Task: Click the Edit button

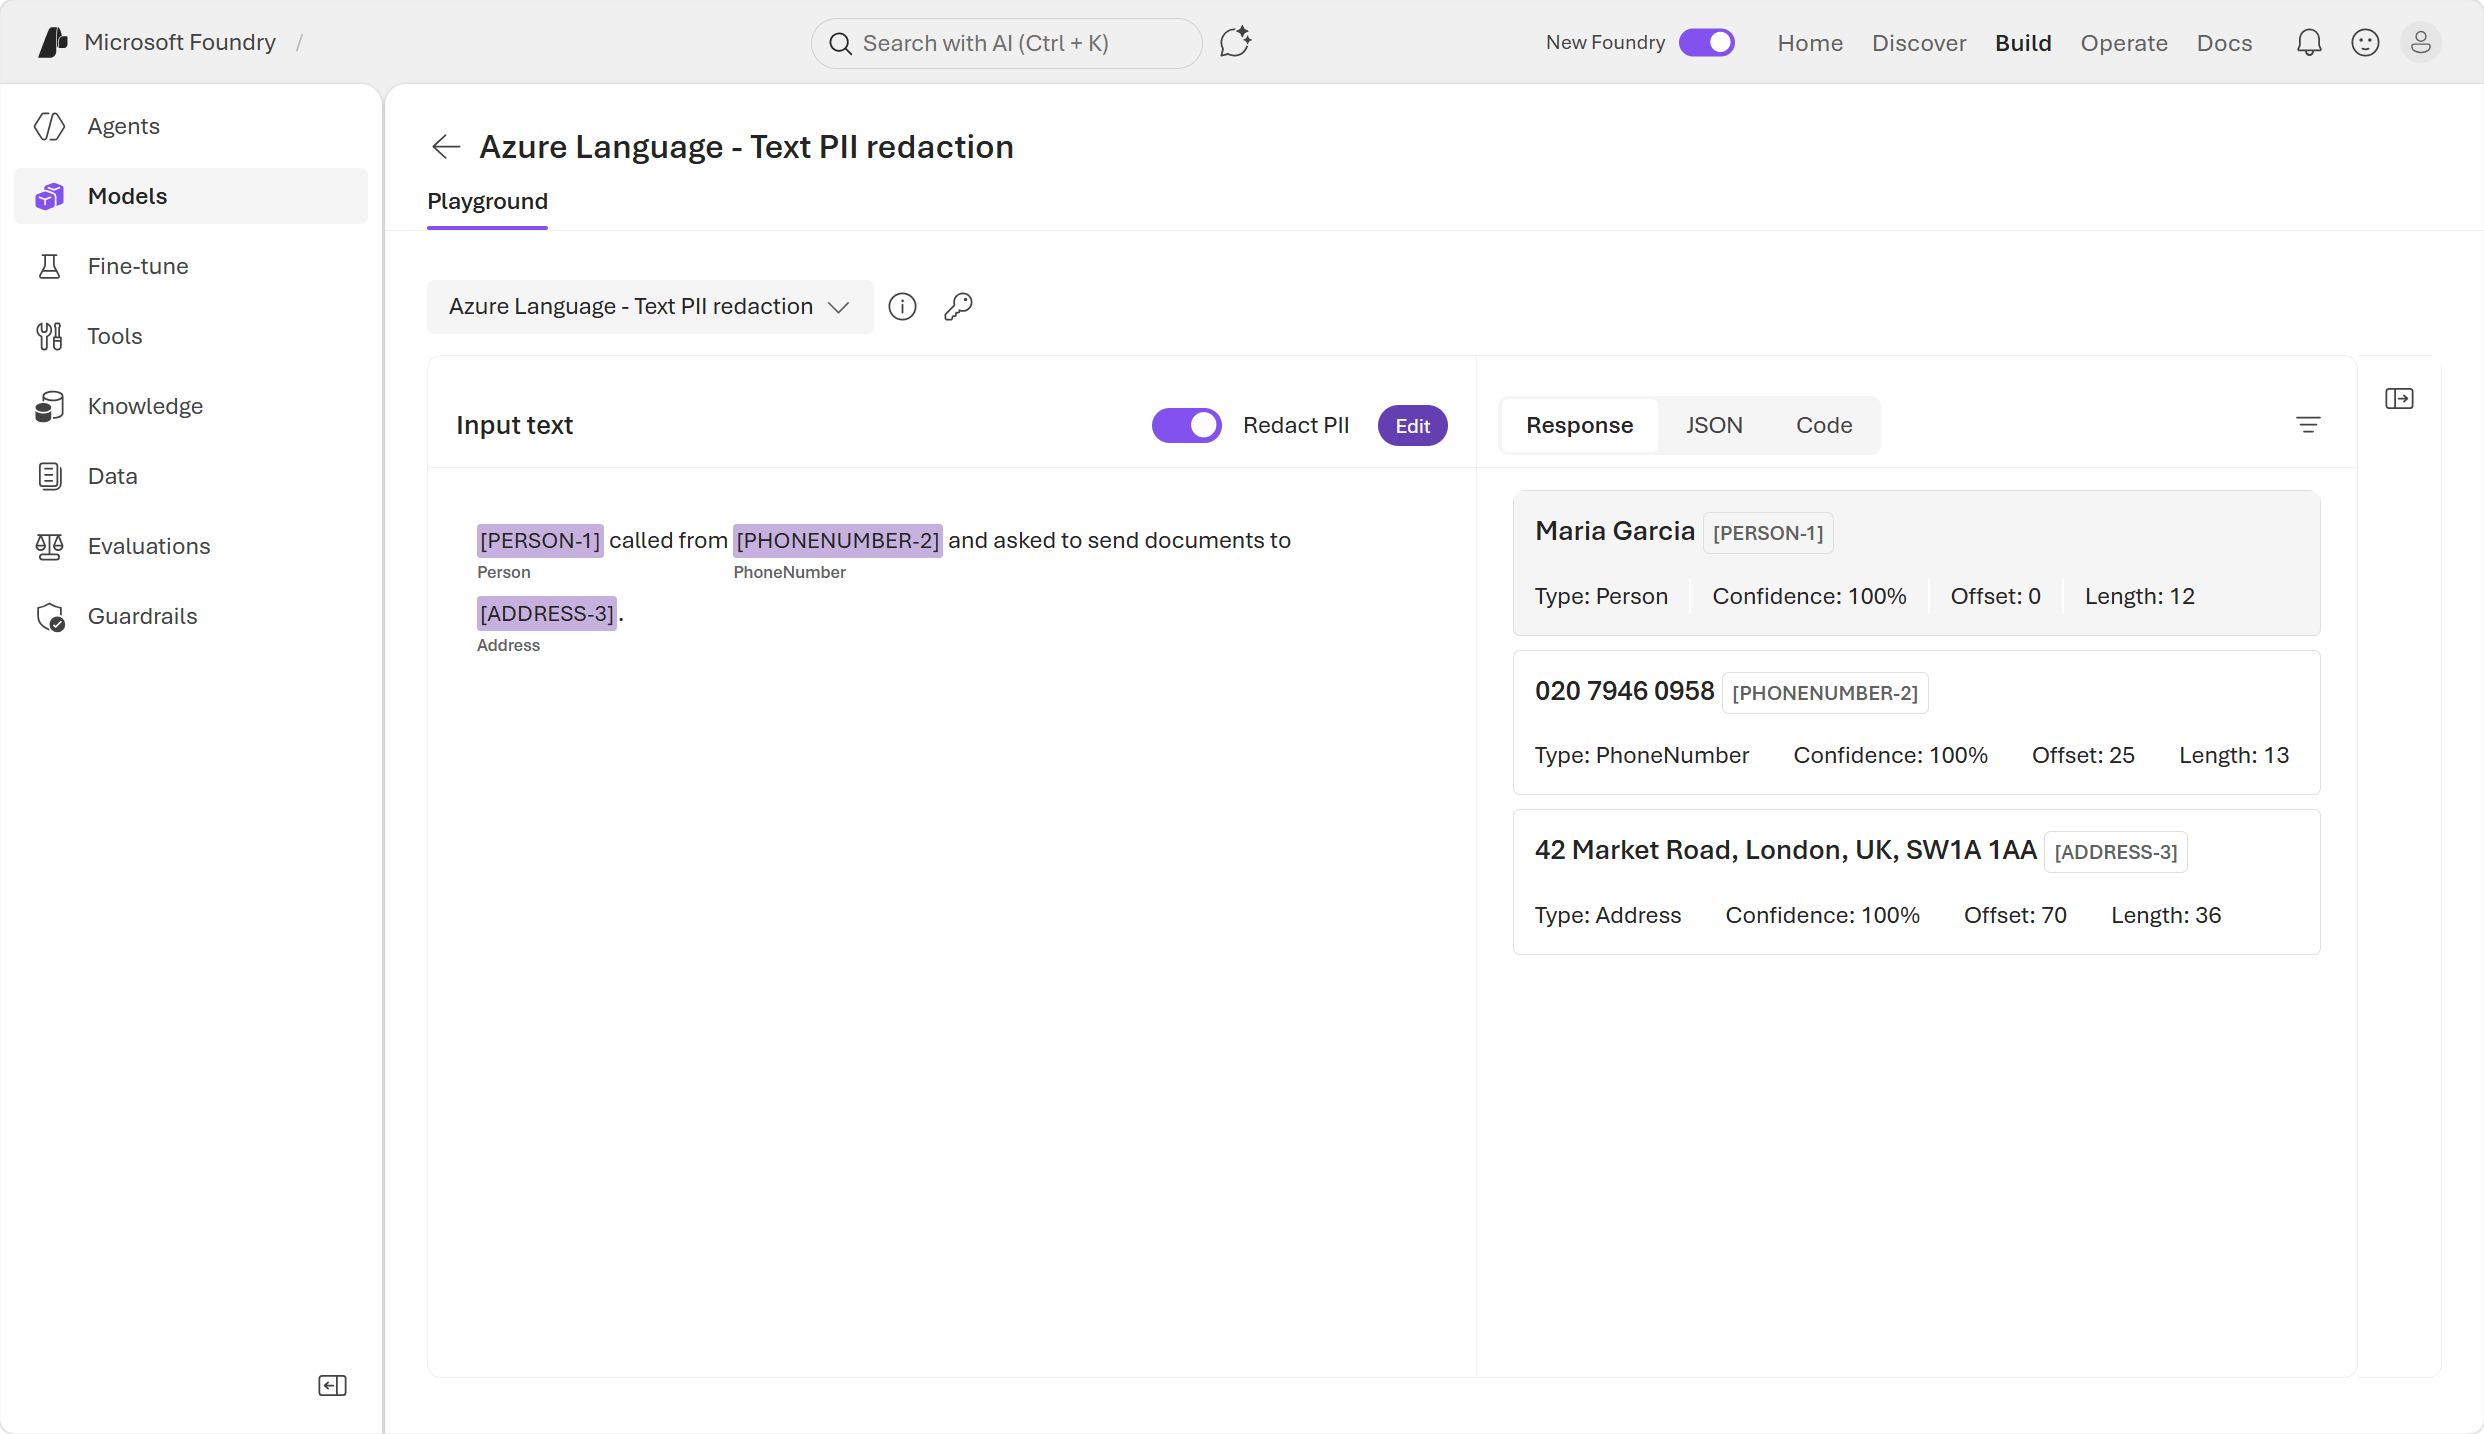Action: (x=1412, y=425)
